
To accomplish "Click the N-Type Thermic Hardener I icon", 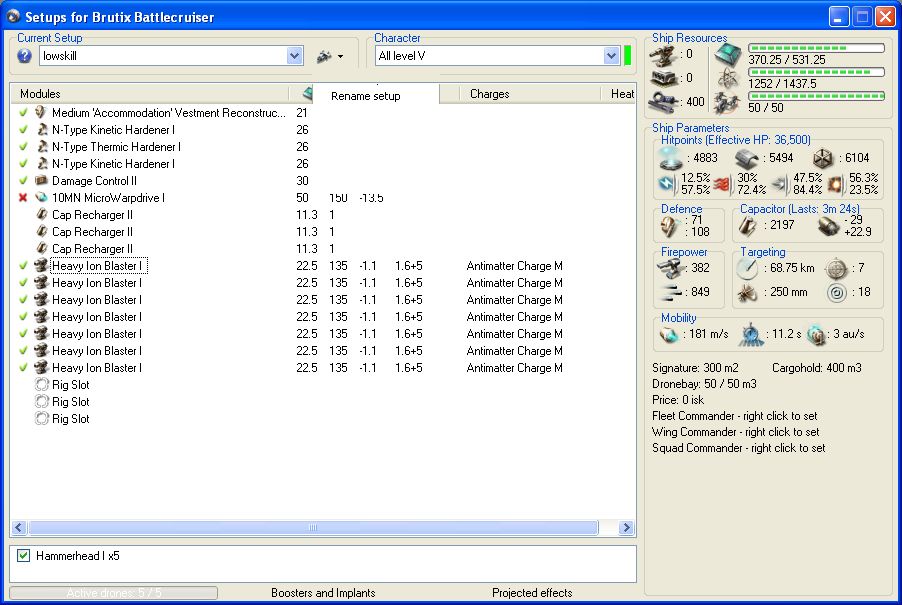I will click(x=42, y=147).
